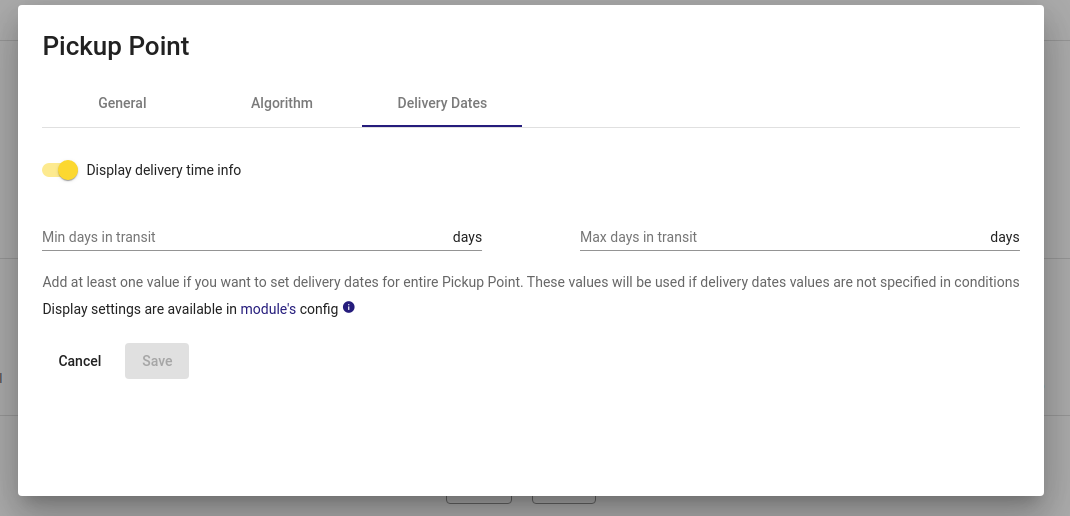Click the info icon next to config

click(349, 307)
